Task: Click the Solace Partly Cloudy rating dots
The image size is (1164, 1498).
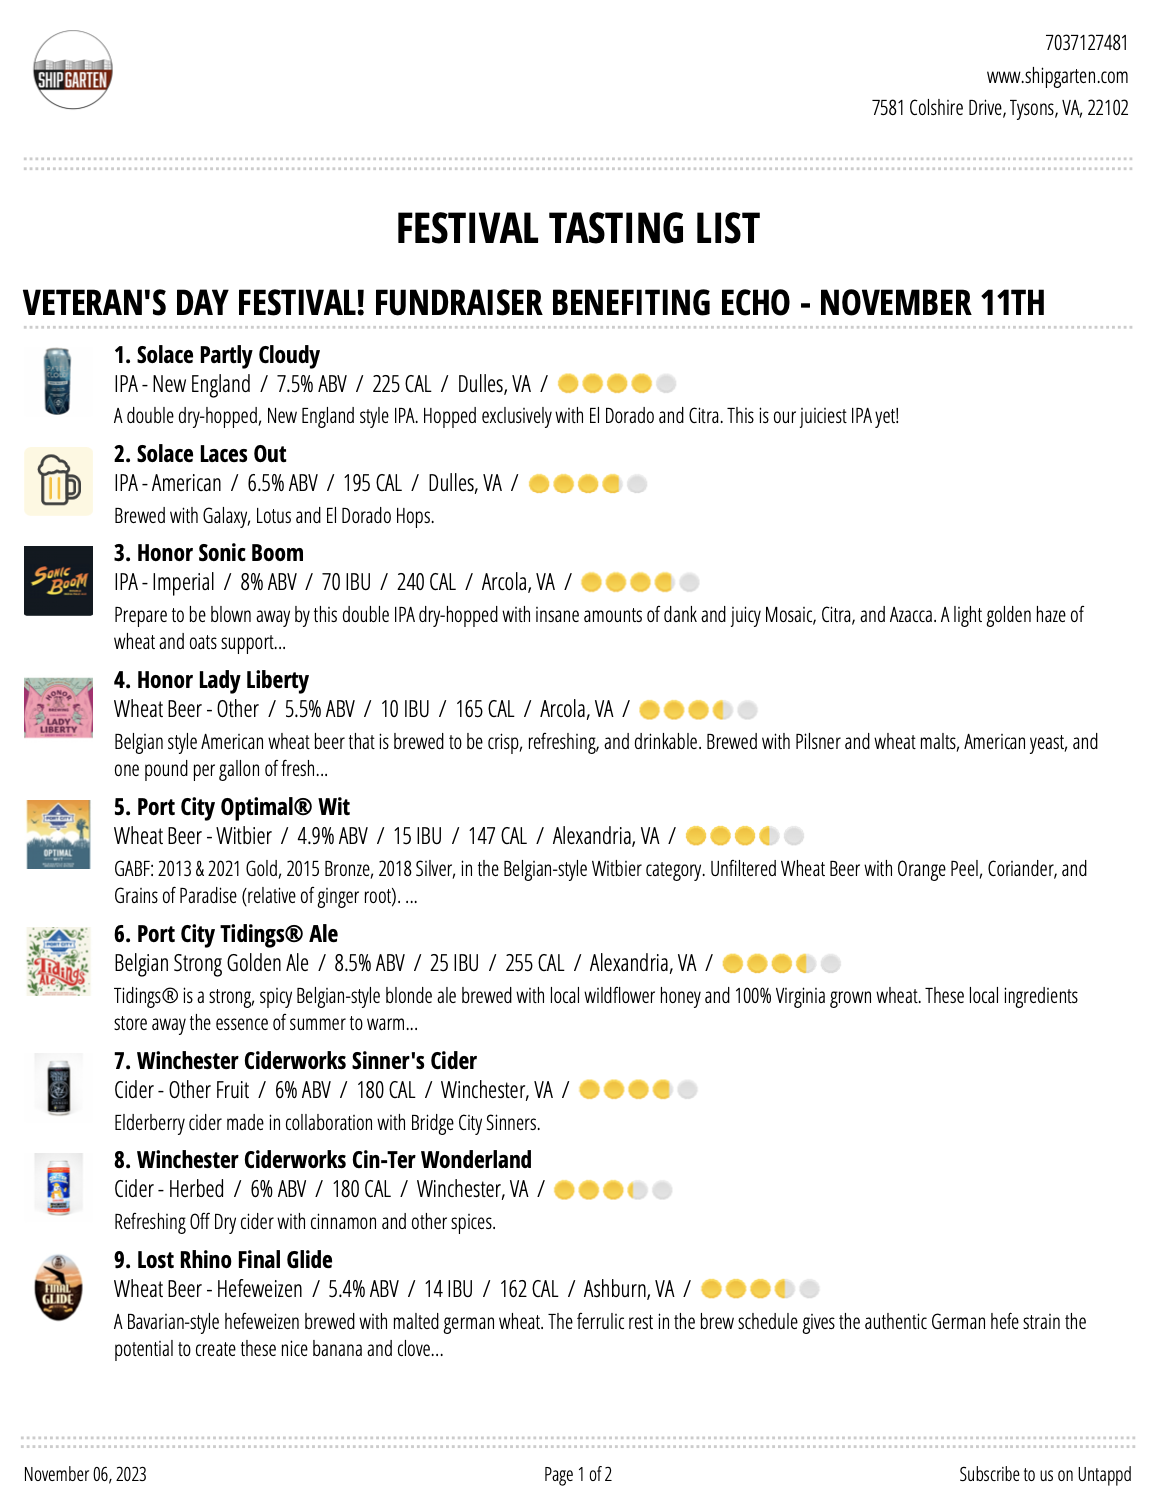Action: [617, 383]
